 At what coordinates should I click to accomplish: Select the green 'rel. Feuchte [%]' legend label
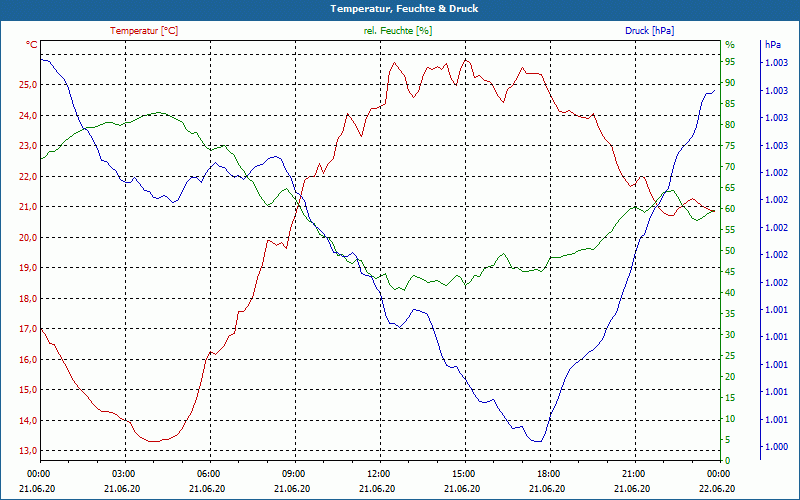coord(398,31)
